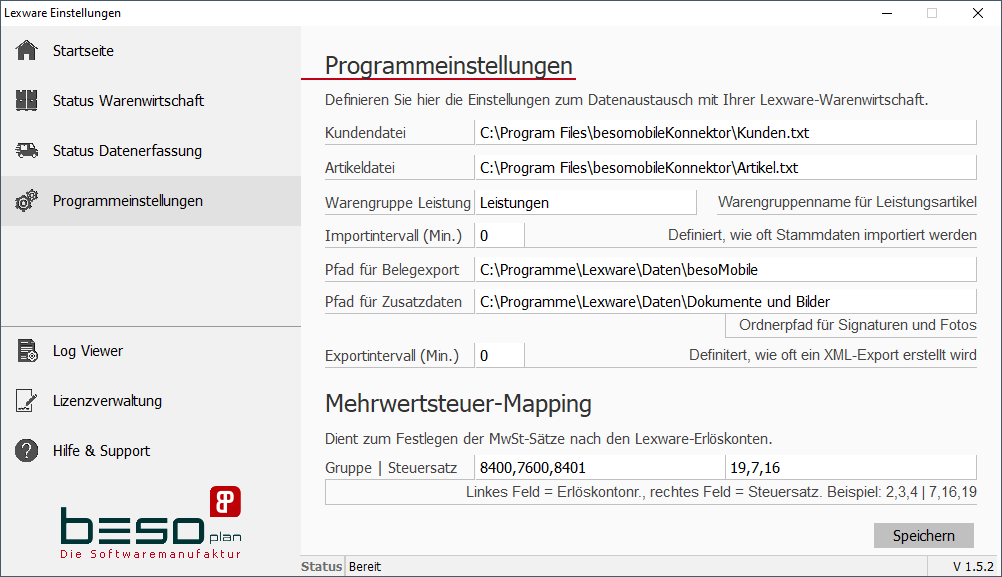Click the Kundendatei label
1002x577 pixels.
pyautogui.click(x=366, y=133)
